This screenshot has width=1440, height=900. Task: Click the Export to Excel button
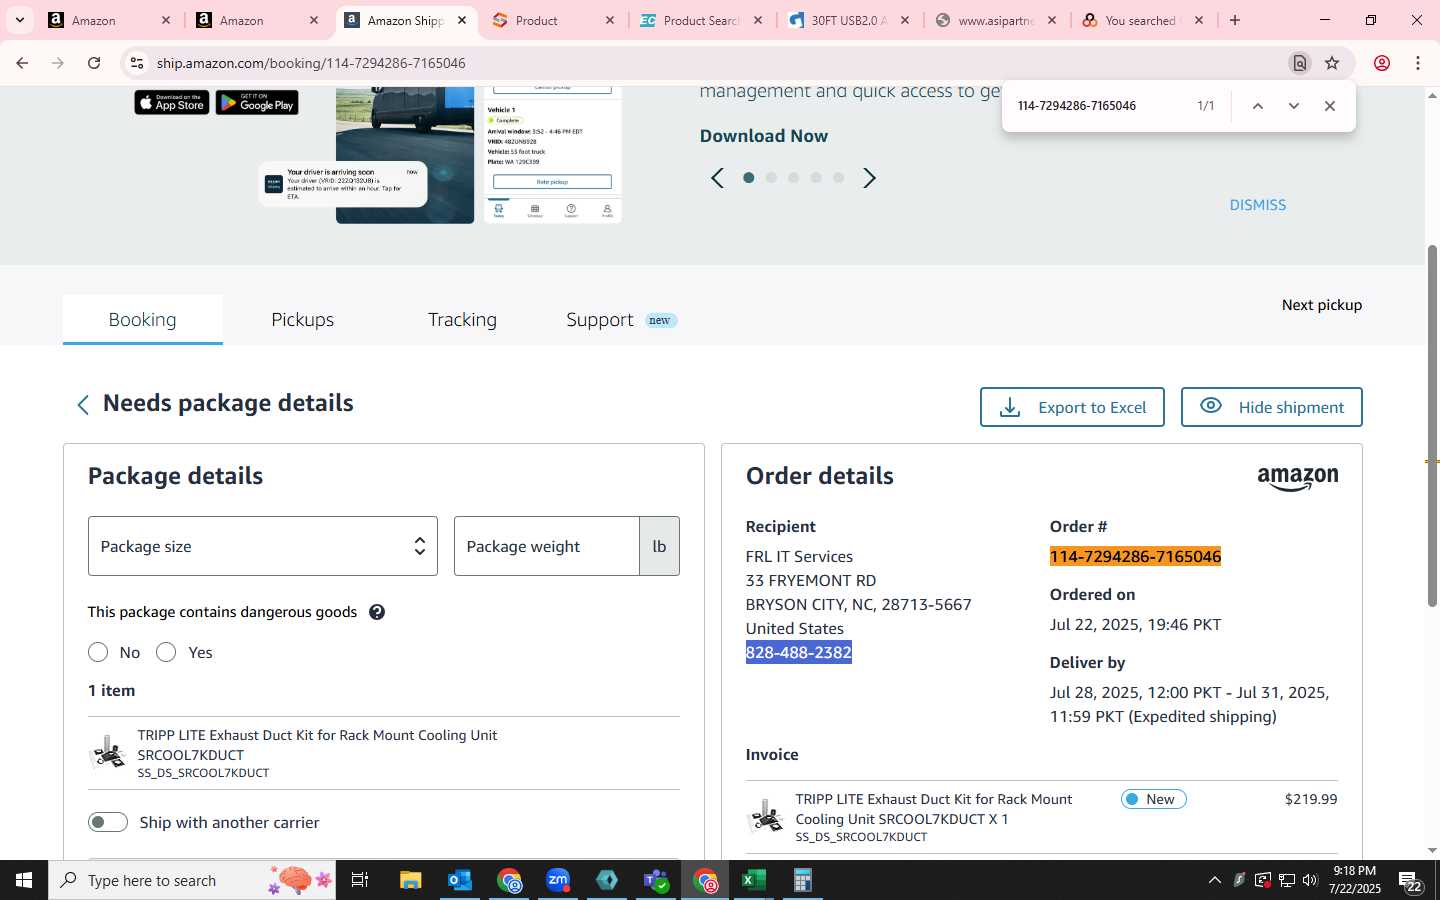pos(1072,407)
